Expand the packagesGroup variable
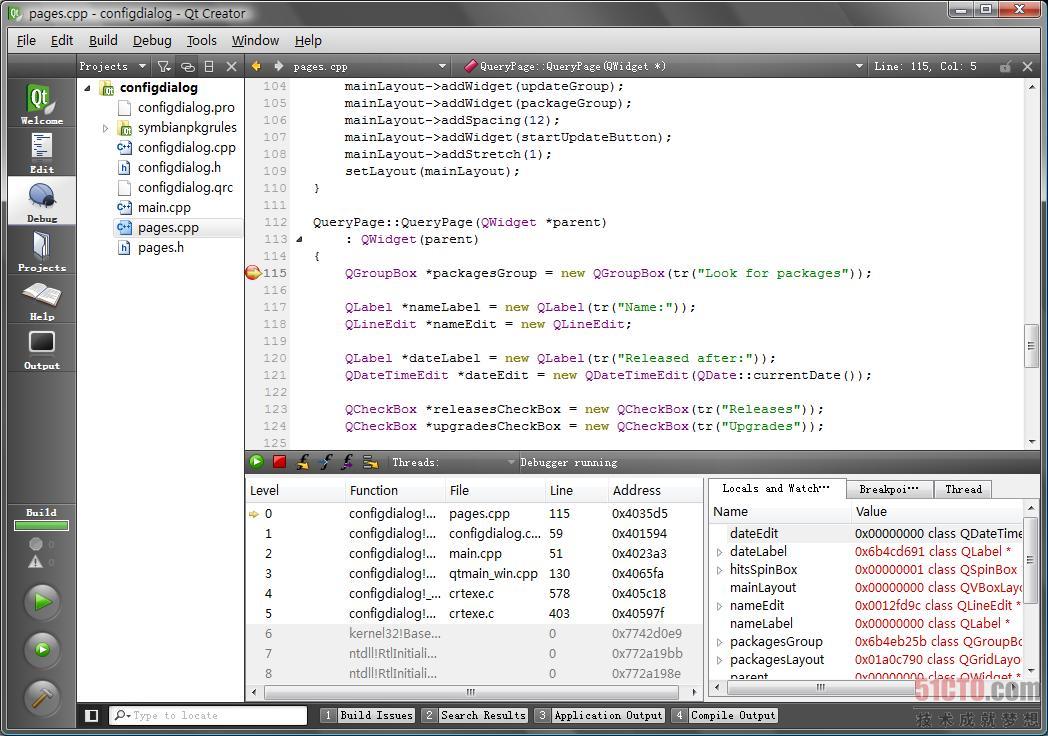The height and width of the screenshot is (736, 1048). [x=719, y=642]
